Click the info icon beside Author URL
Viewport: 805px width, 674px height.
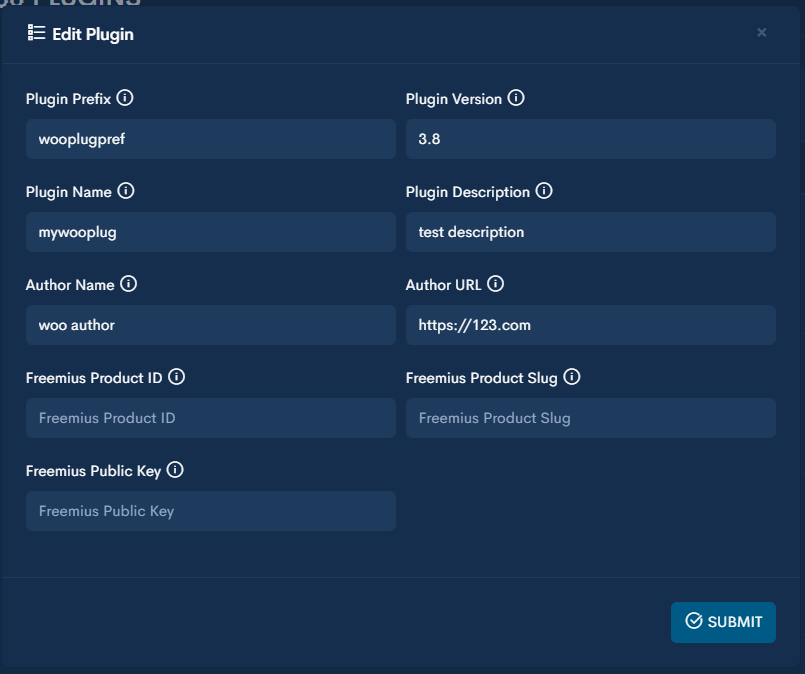(x=495, y=284)
